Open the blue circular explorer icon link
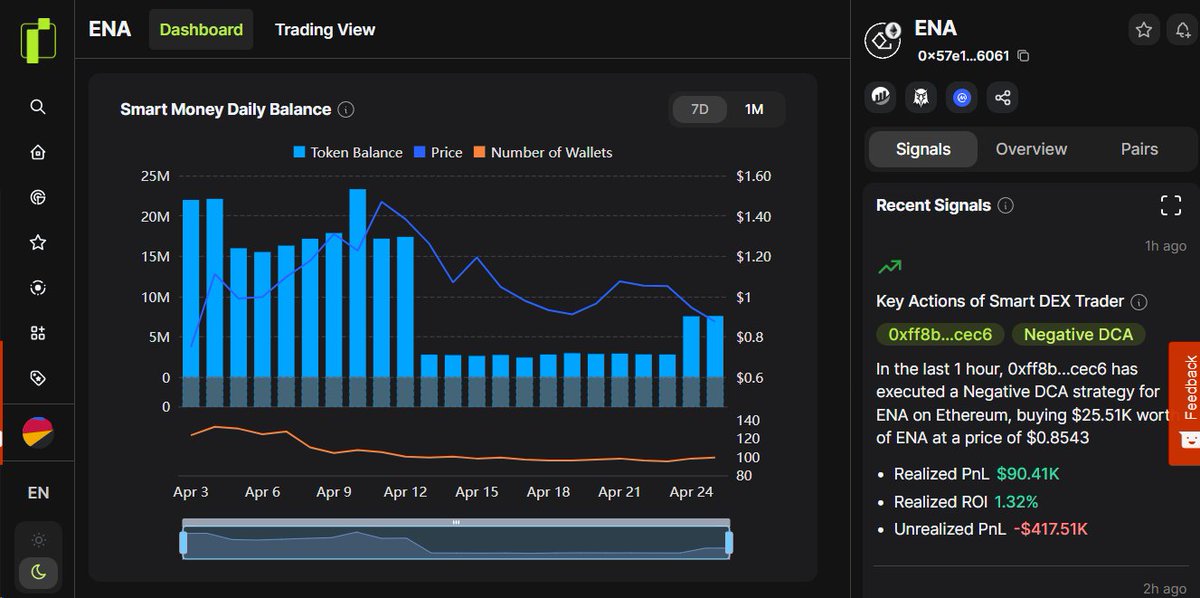The height and width of the screenshot is (598, 1200). click(962, 97)
